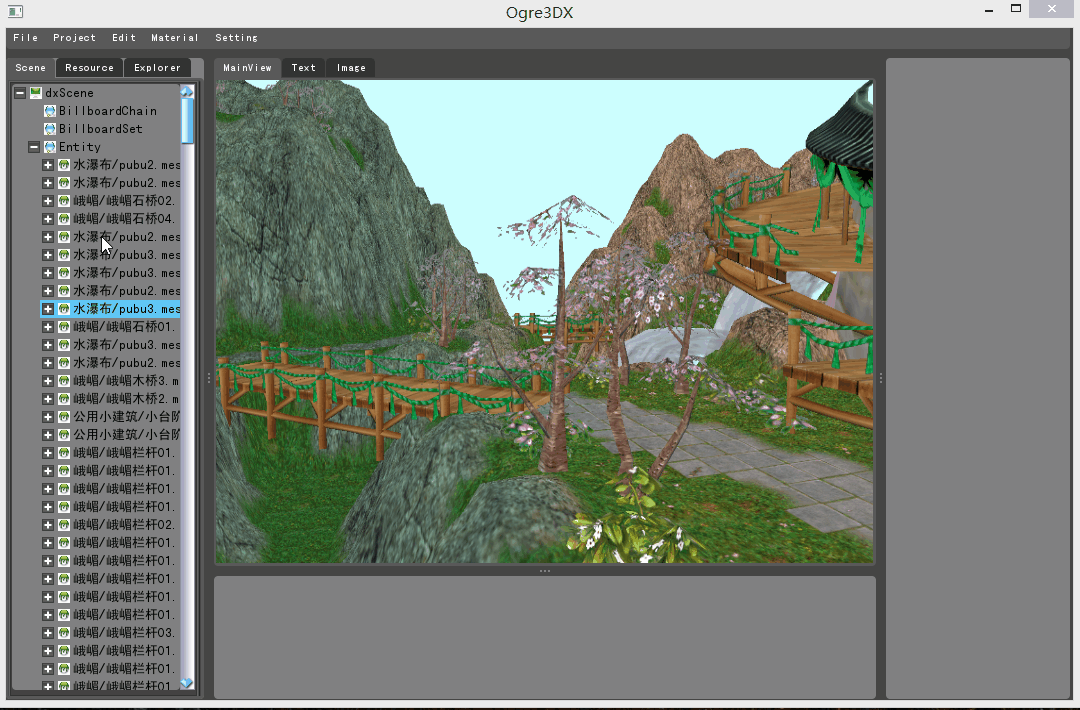Expand the 峨嵋栏杆02 entity node
This screenshot has height=710, width=1080.
48,525
